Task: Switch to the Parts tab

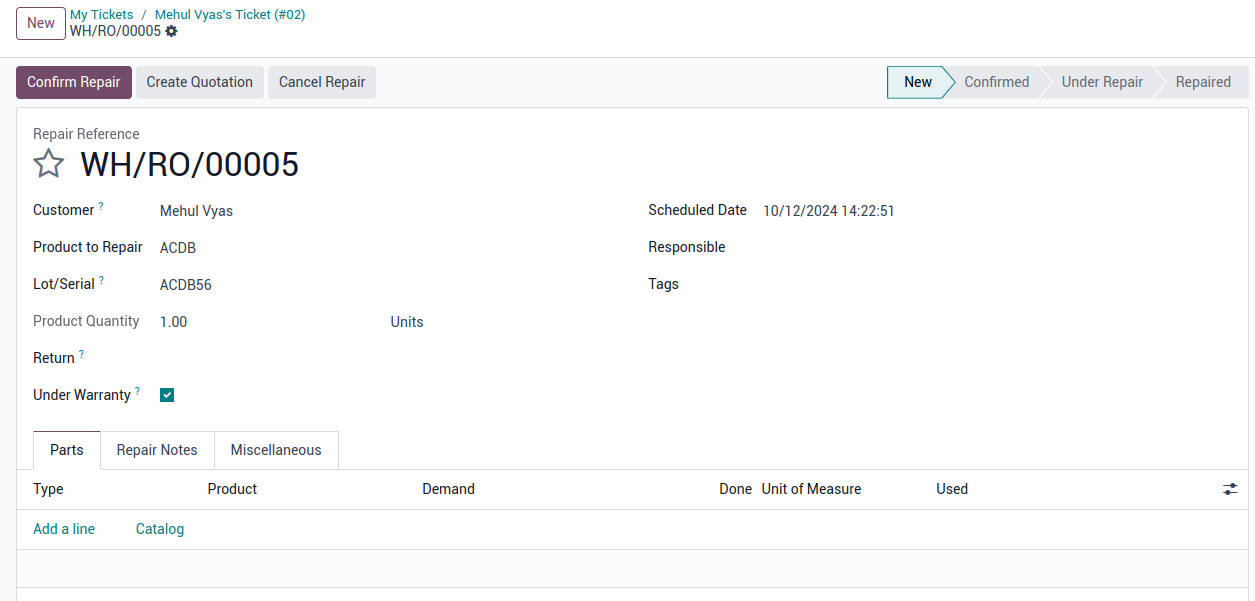Action: [67, 450]
